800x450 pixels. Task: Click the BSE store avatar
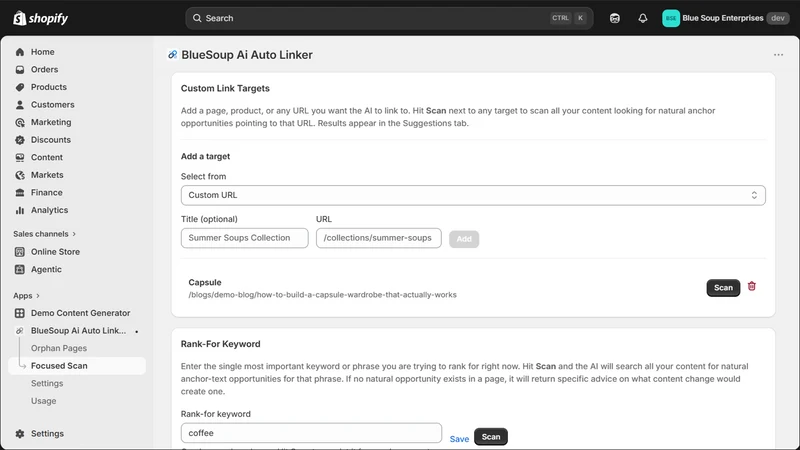671,18
